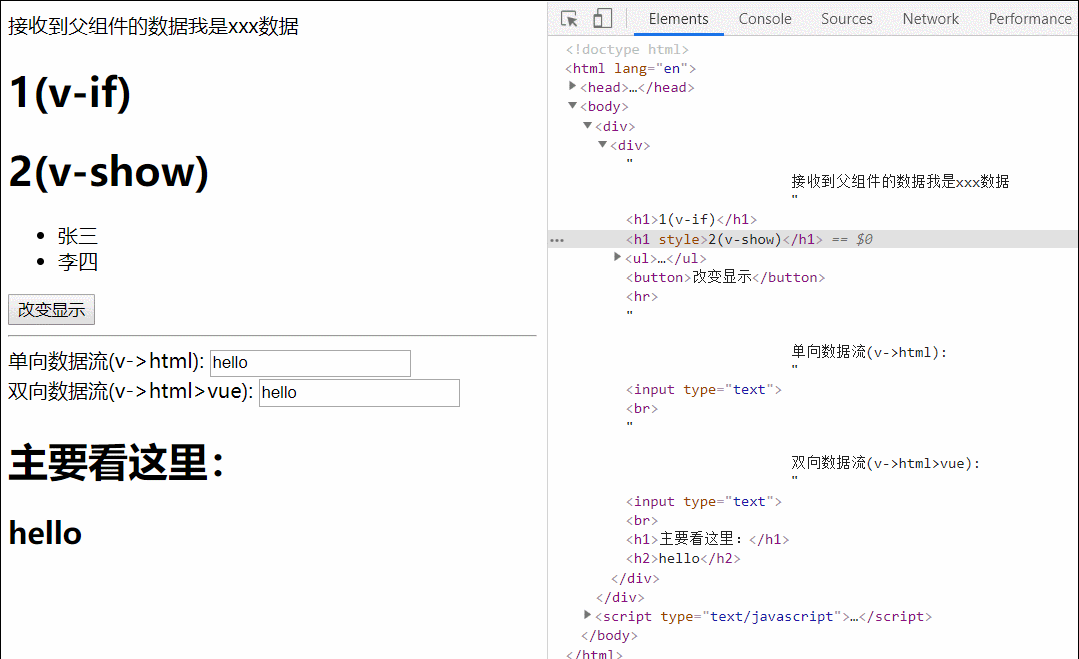Screen dimensions: 1079x659
Task: Click the 双向数据流(v->html>vue) text node in DOM
Action: point(886,464)
